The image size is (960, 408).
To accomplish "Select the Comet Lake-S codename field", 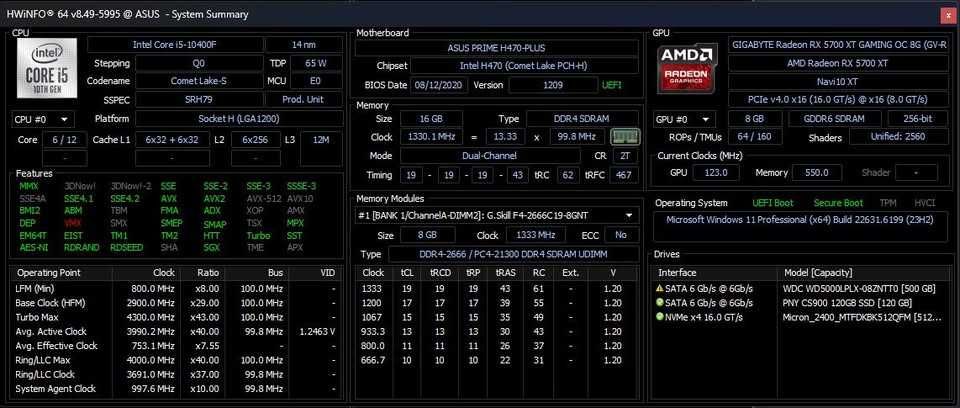I will click(199, 81).
